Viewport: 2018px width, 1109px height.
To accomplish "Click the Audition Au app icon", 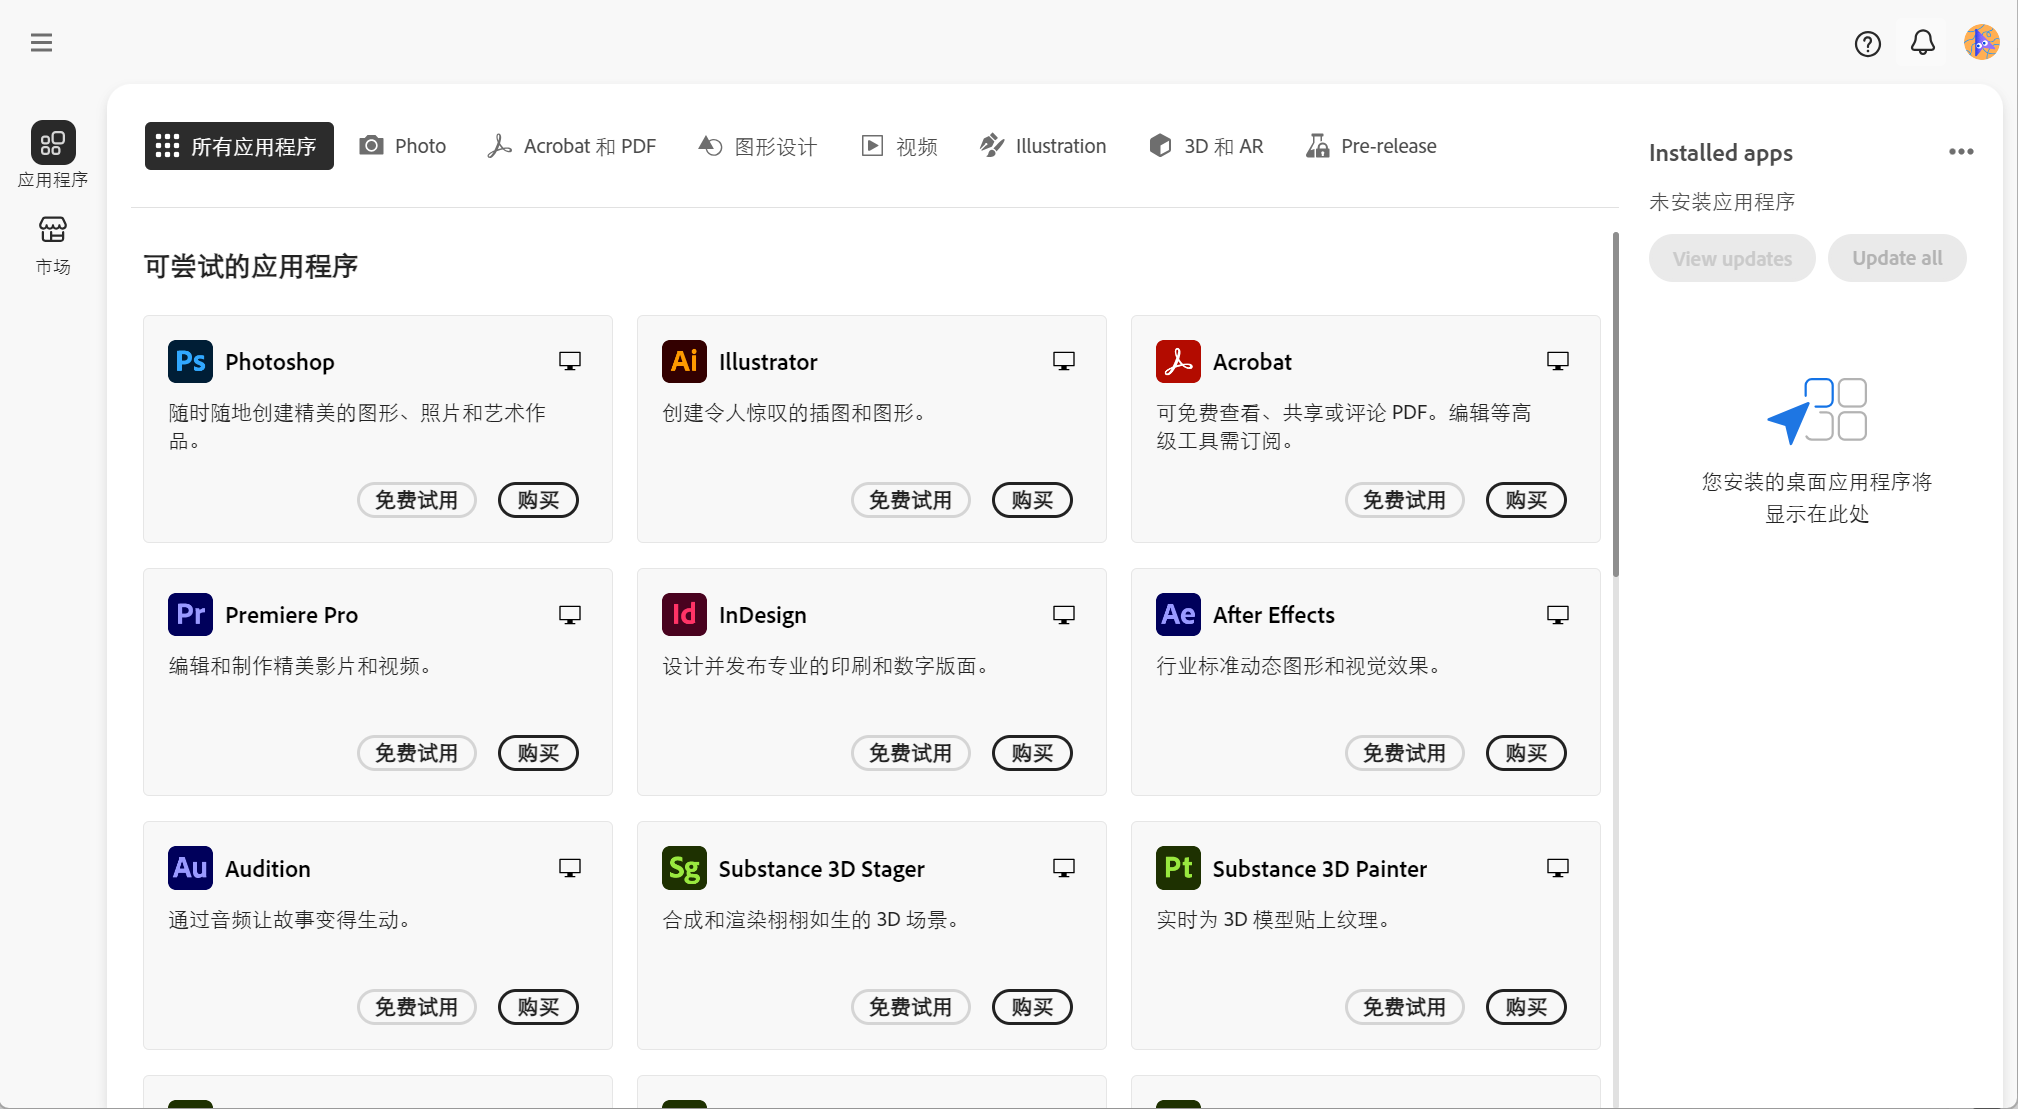I will [190, 869].
